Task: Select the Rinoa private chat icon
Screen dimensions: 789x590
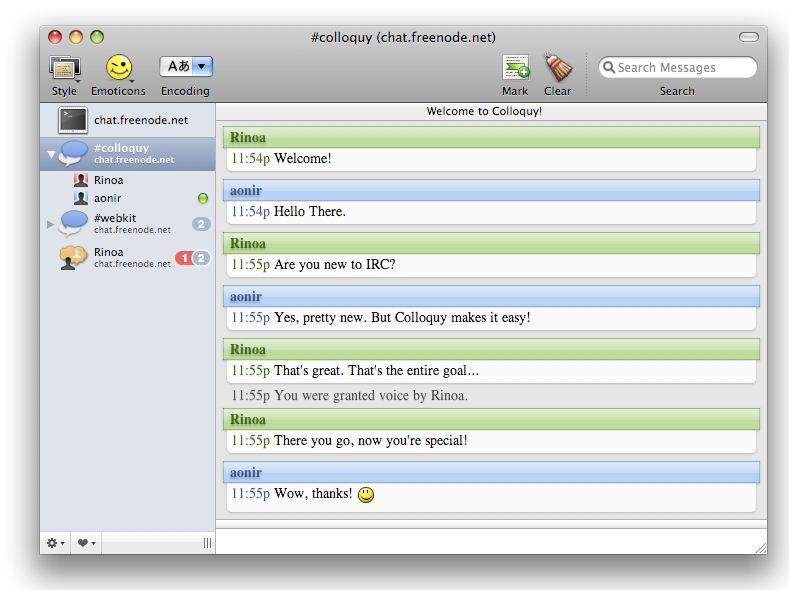Action: [x=73, y=257]
